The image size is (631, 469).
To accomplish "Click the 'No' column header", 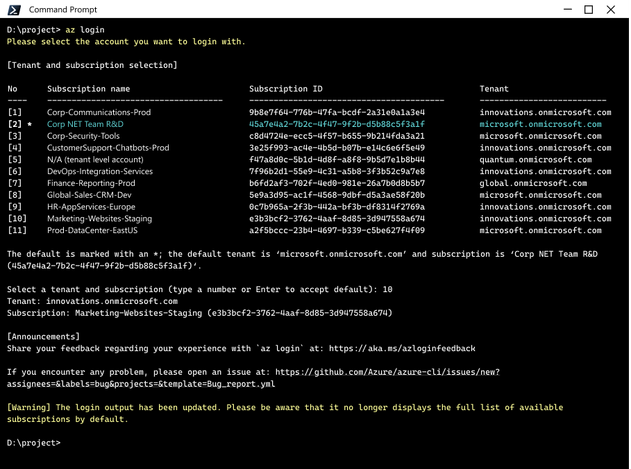I will click(12, 89).
